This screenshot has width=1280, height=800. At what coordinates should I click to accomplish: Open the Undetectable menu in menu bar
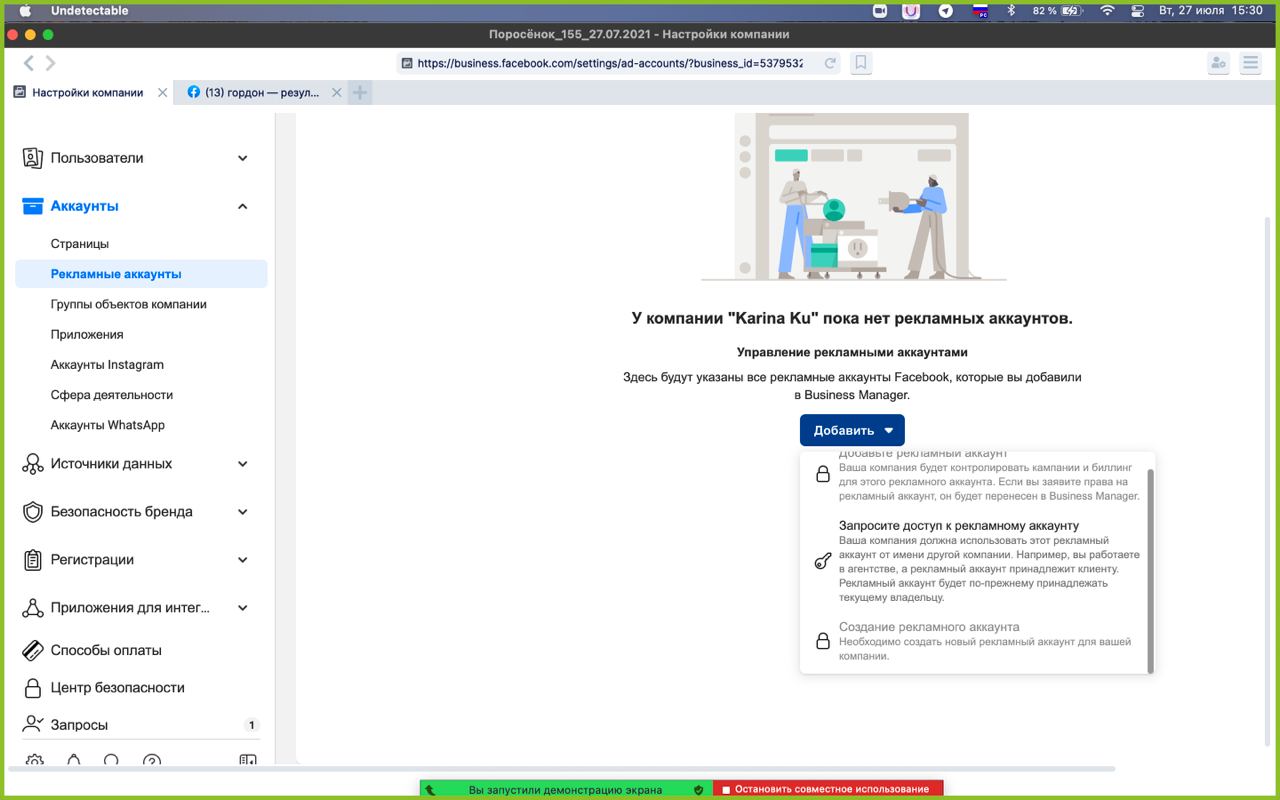(x=90, y=10)
